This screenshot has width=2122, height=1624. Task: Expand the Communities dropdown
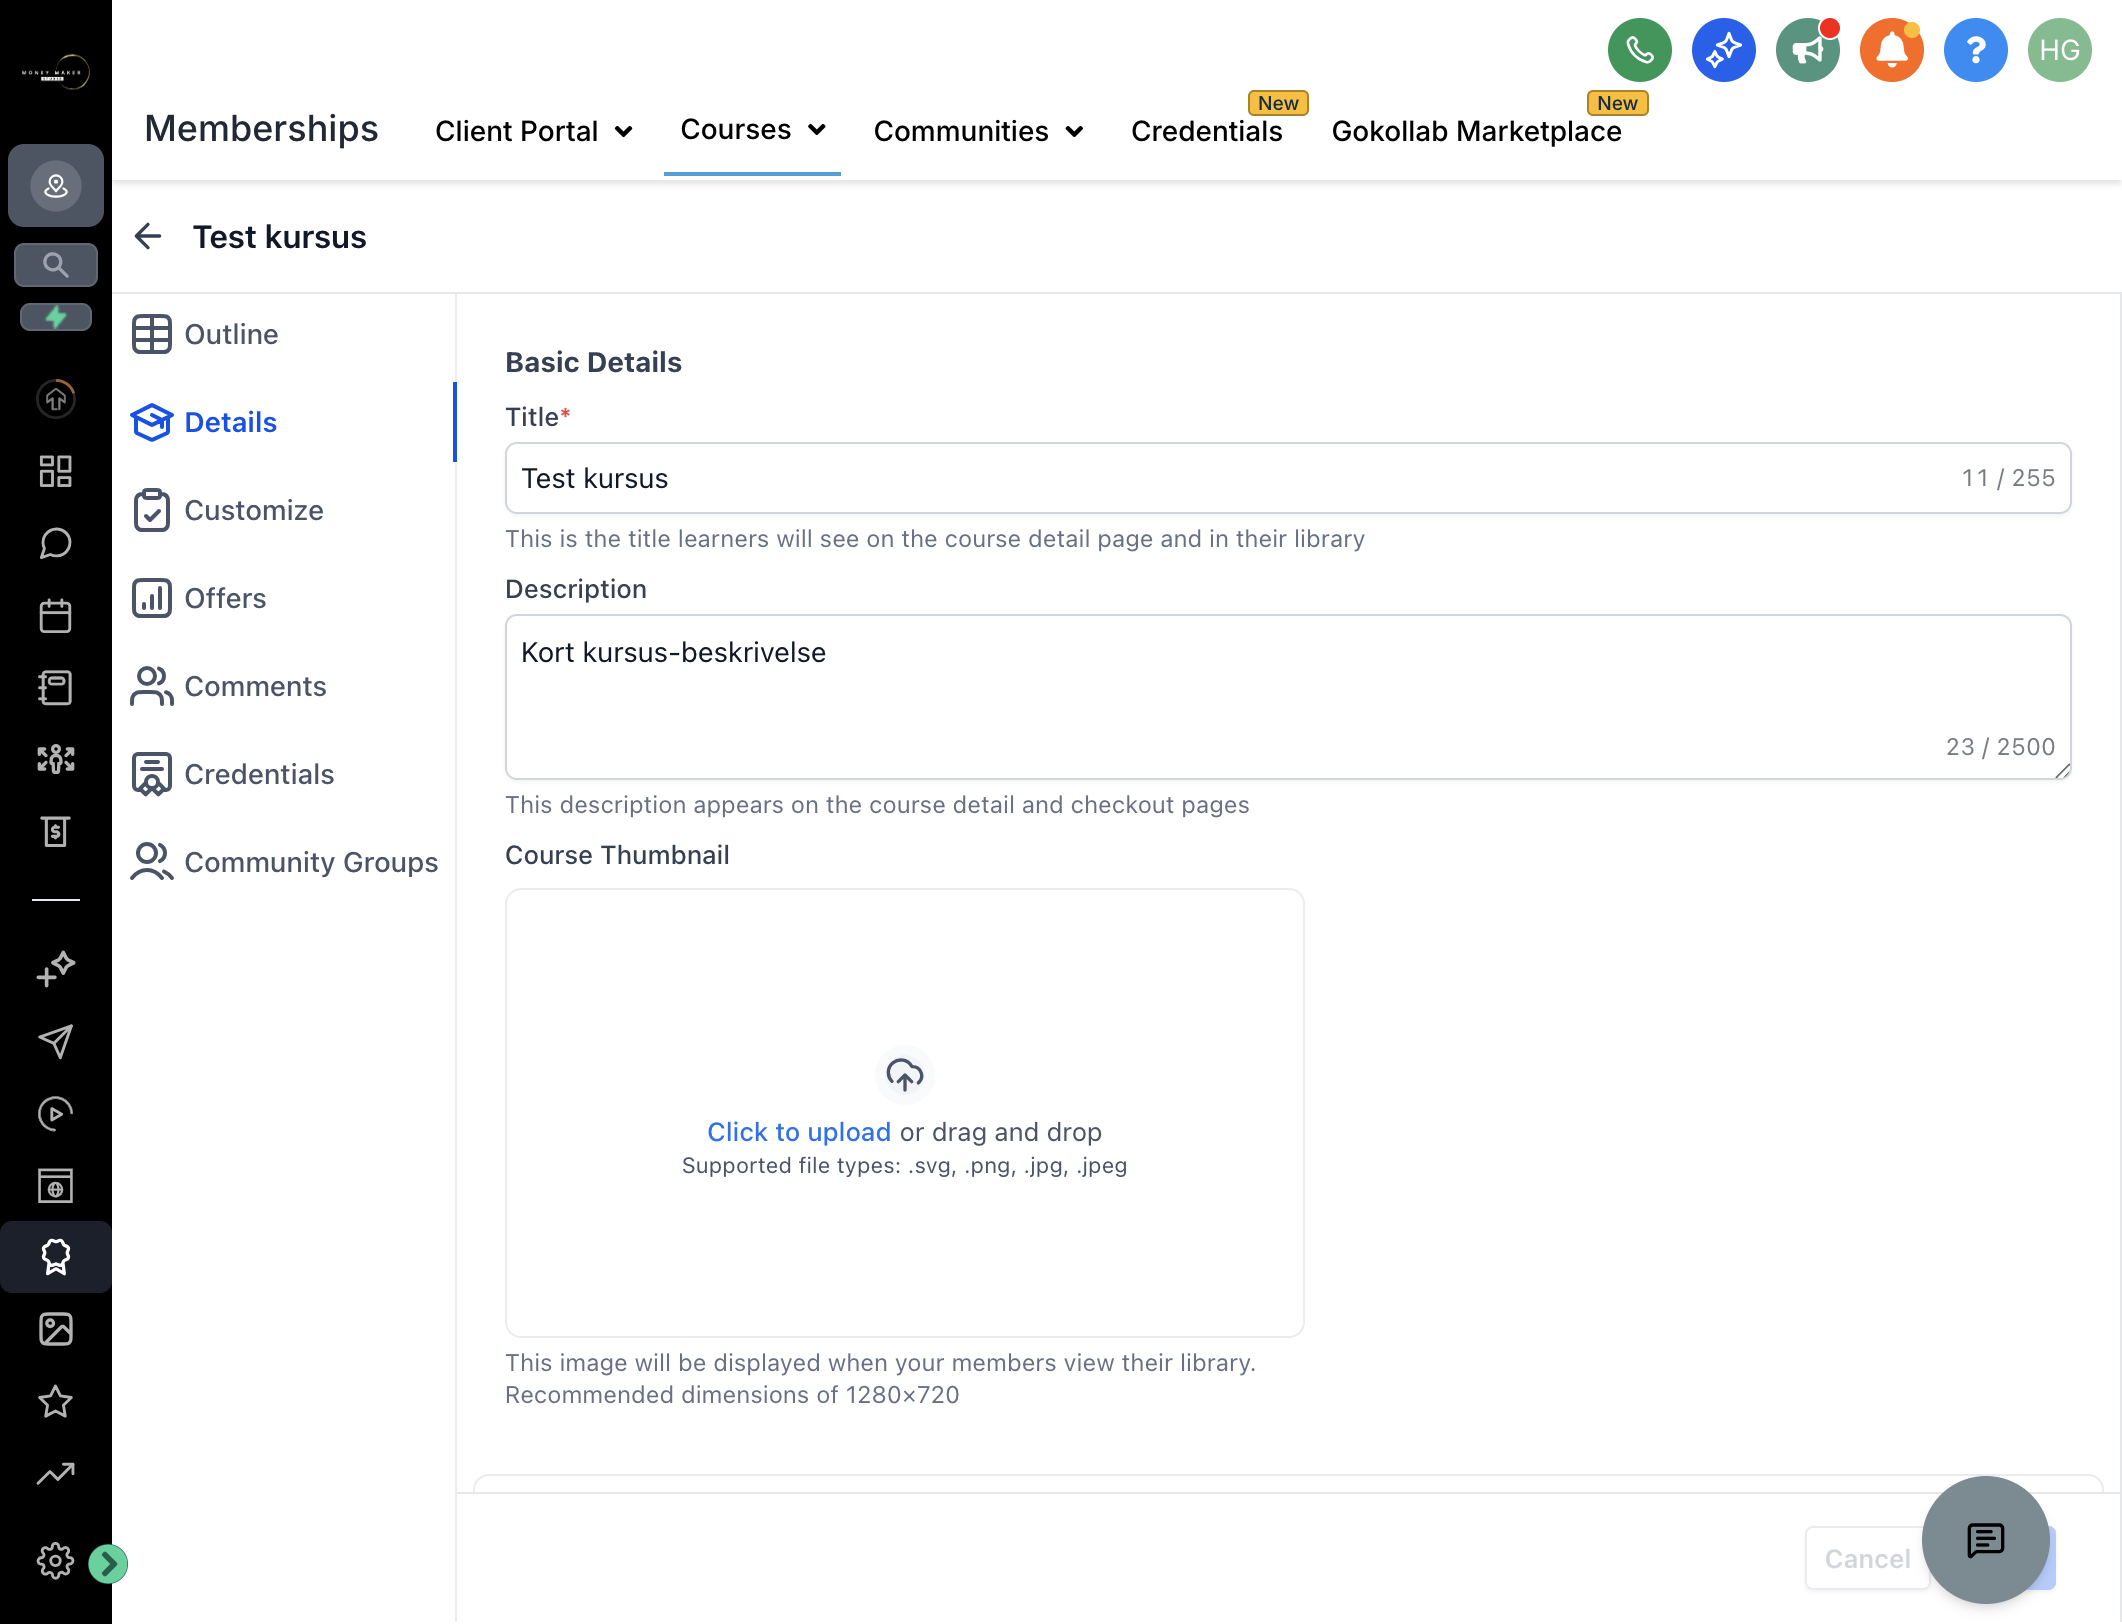[979, 131]
